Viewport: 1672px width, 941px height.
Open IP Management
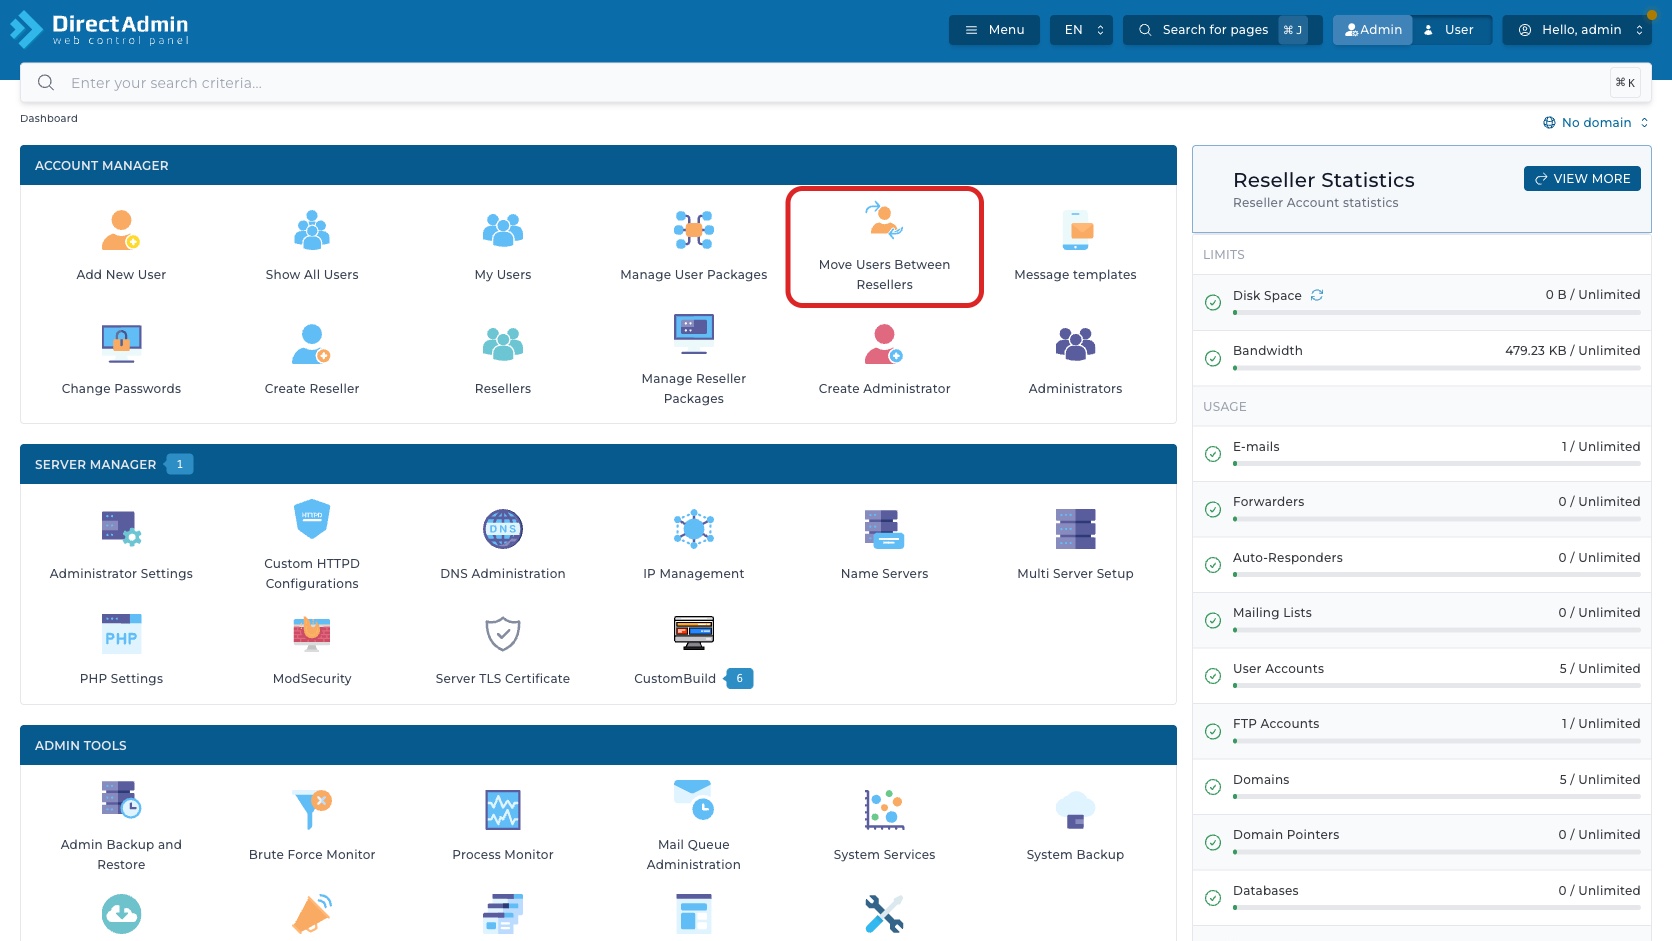[694, 544]
